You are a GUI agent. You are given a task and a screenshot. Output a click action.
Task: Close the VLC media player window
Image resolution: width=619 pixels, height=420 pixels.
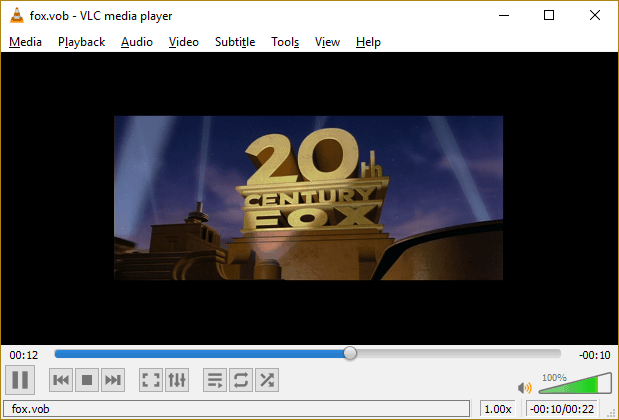click(x=595, y=15)
